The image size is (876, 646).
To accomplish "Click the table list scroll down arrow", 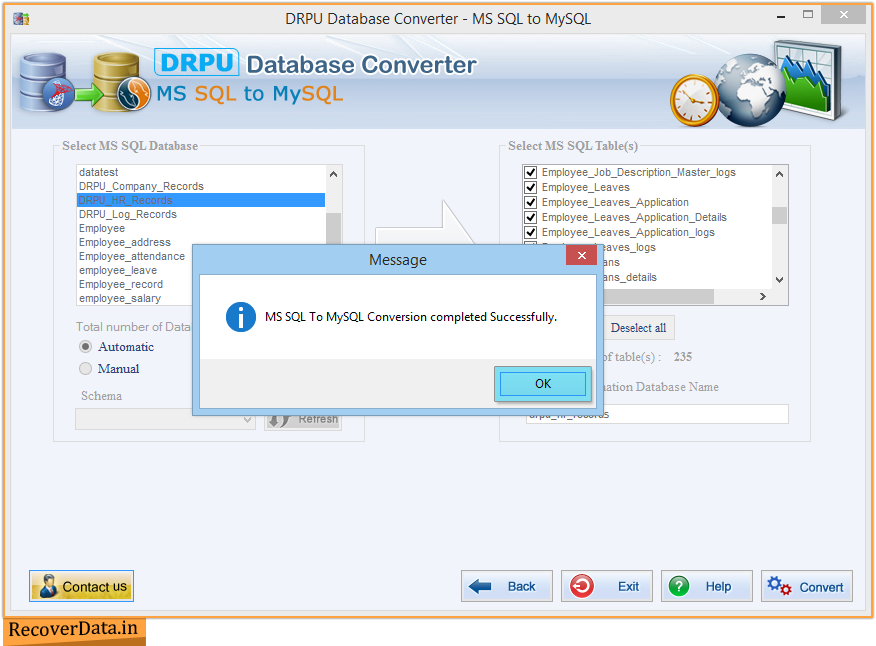I will [x=779, y=279].
